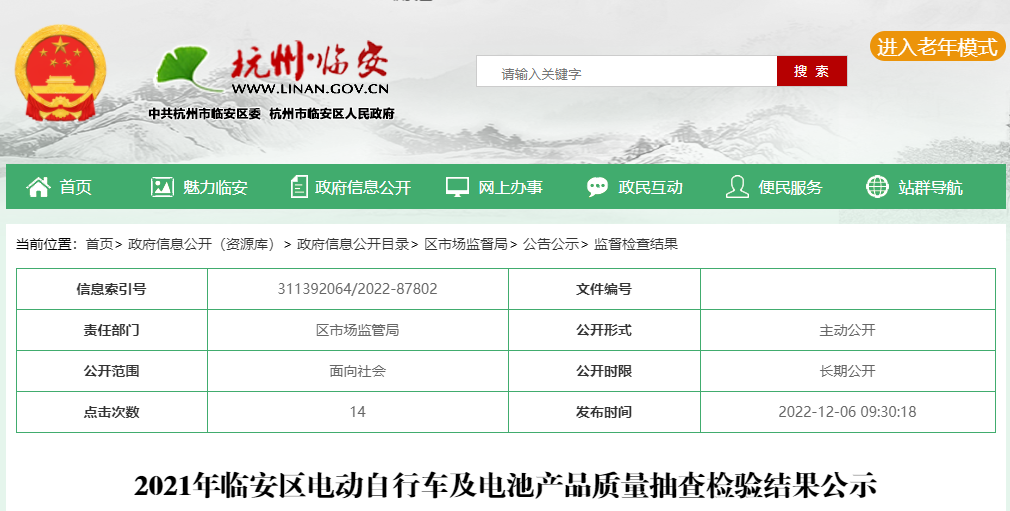Click the document icon beside 政府信息公开
The image size is (1010, 511).
299,187
